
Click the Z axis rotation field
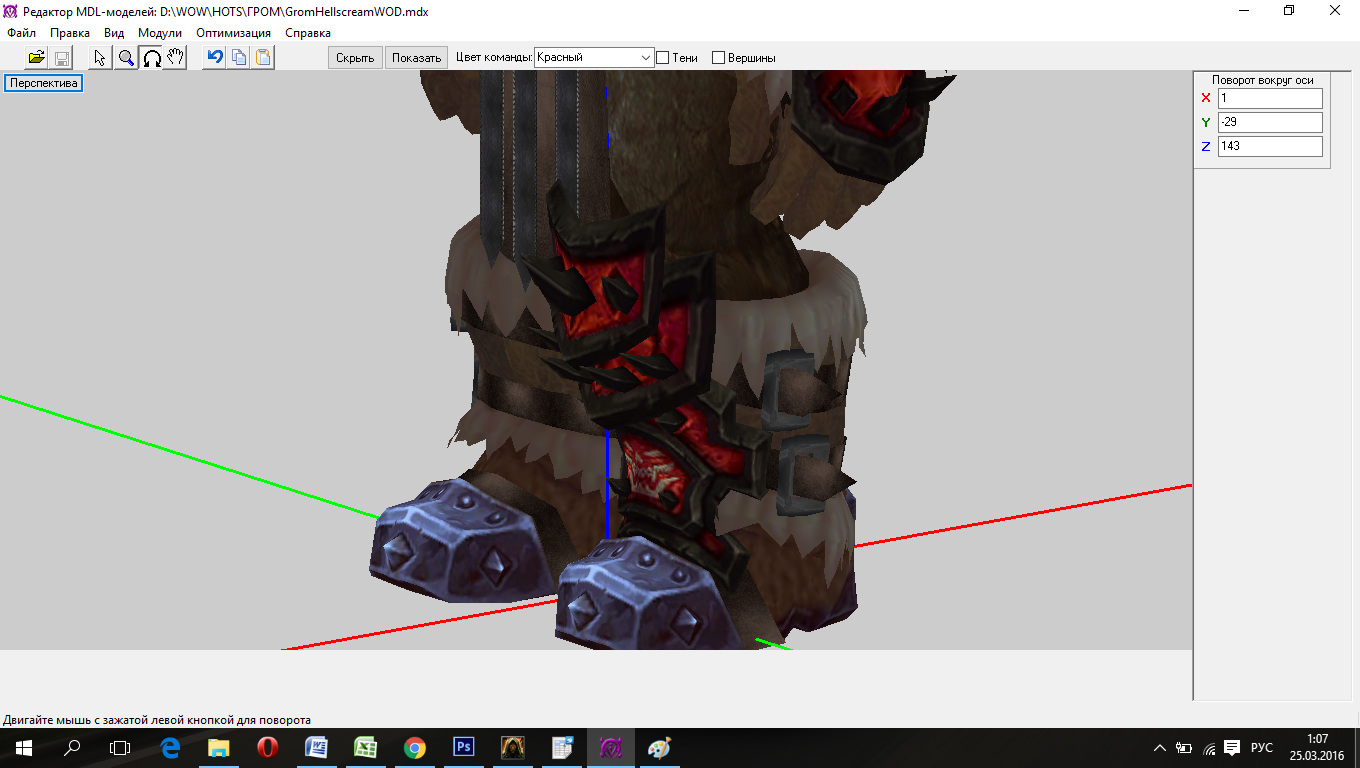pyautogui.click(x=1270, y=146)
